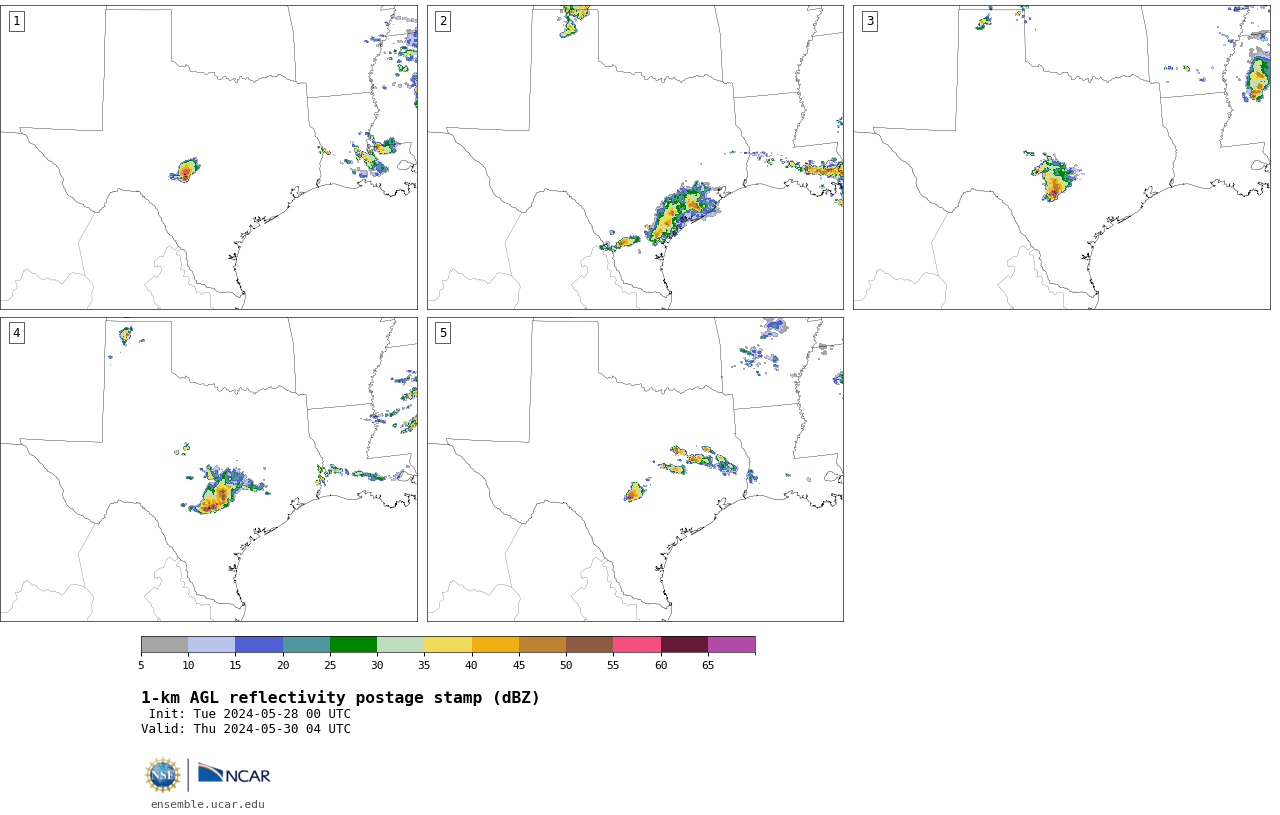The width and height of the screenshot is (1280, 815).
Task: Click the blue 15-20 dBZ swatch
Action: pos(259,645)
